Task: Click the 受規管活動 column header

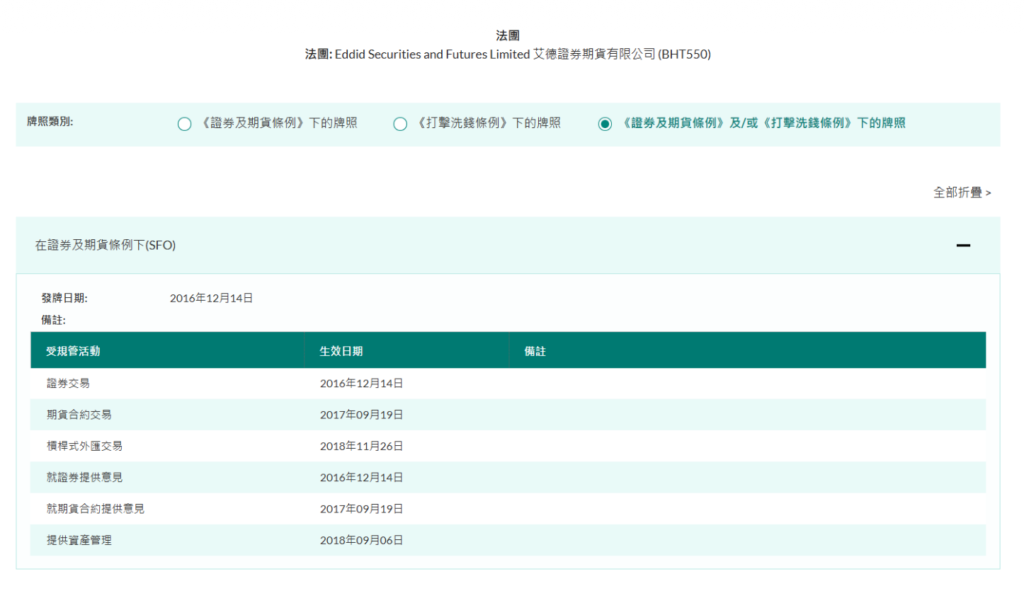Action: pos(73,352)
